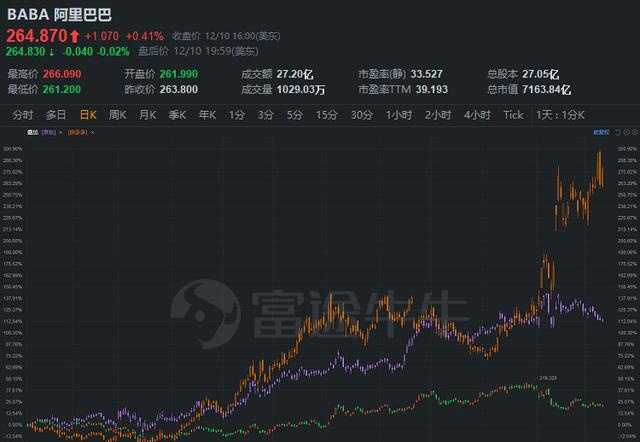Image resolution: width=640 pixels, height=442 pixels.
Task: Select the 1小时 interval tab
Action: 399,115
